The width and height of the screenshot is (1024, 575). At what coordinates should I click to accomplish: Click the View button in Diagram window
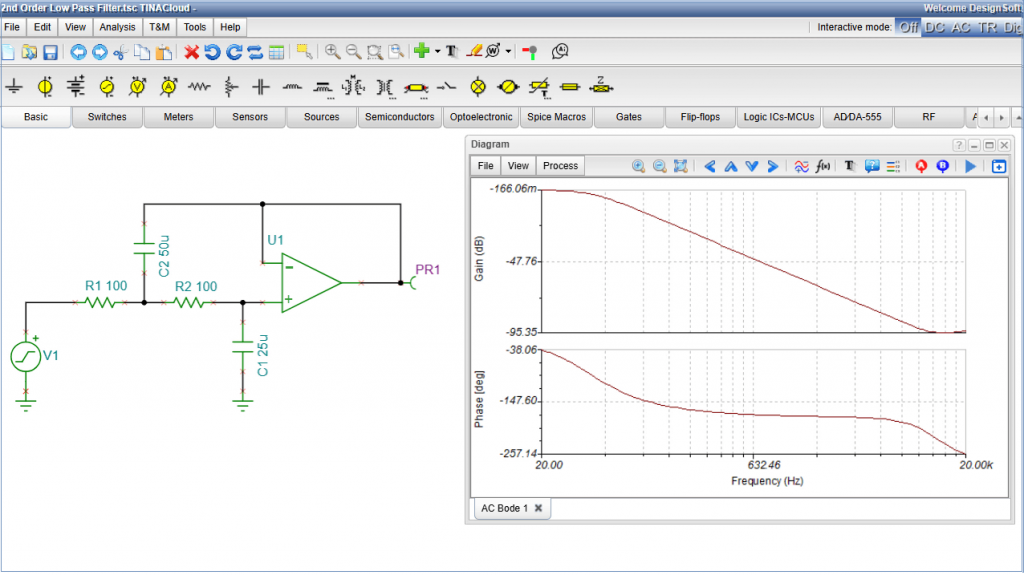518,166
